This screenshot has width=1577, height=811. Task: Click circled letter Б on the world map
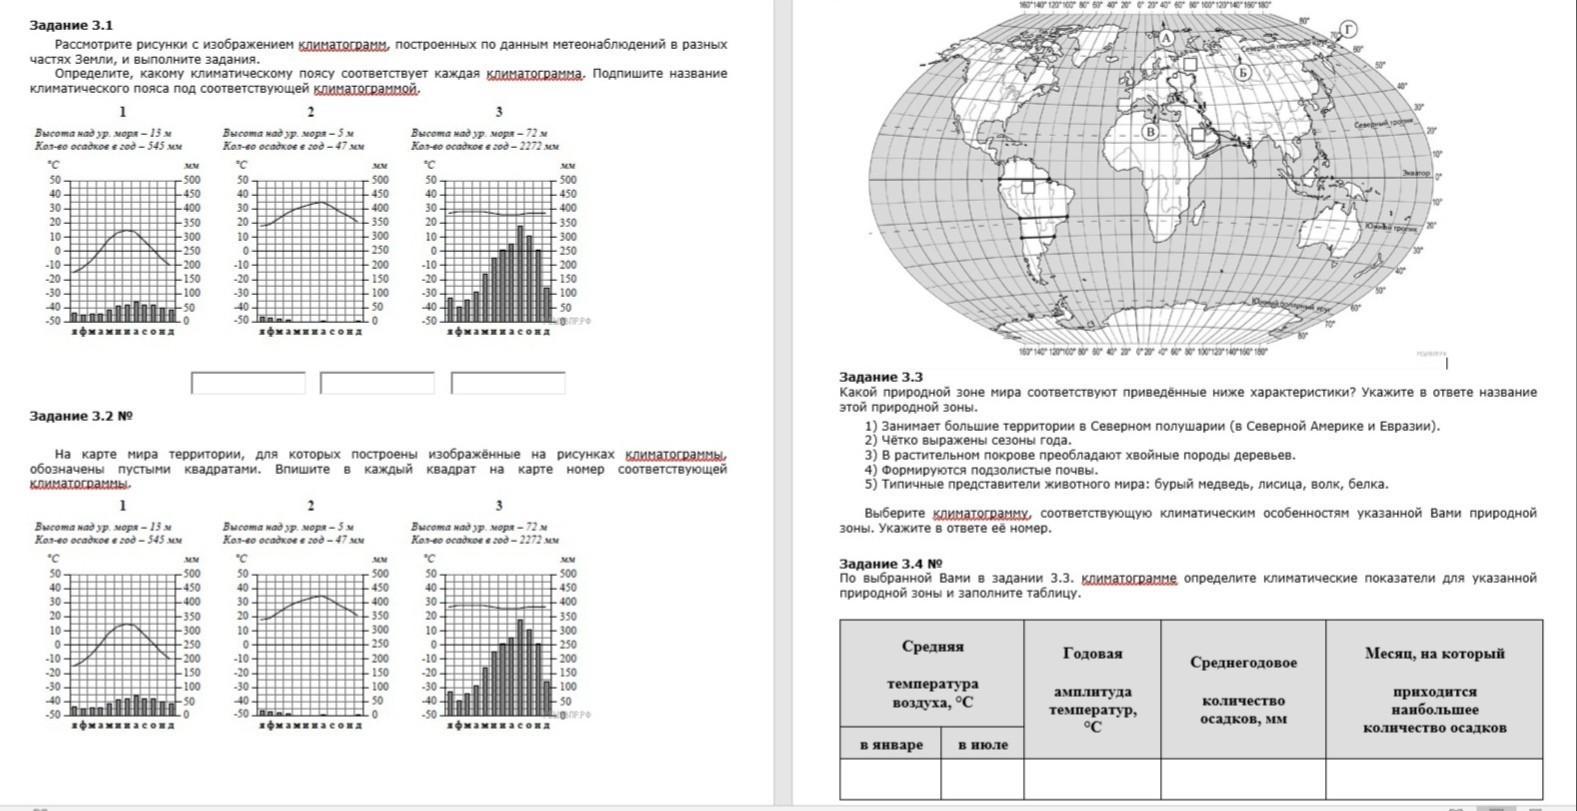tap(1243, 72)
